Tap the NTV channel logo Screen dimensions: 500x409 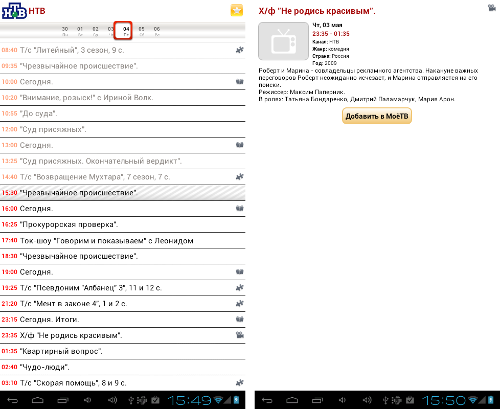tap(14, 11)
